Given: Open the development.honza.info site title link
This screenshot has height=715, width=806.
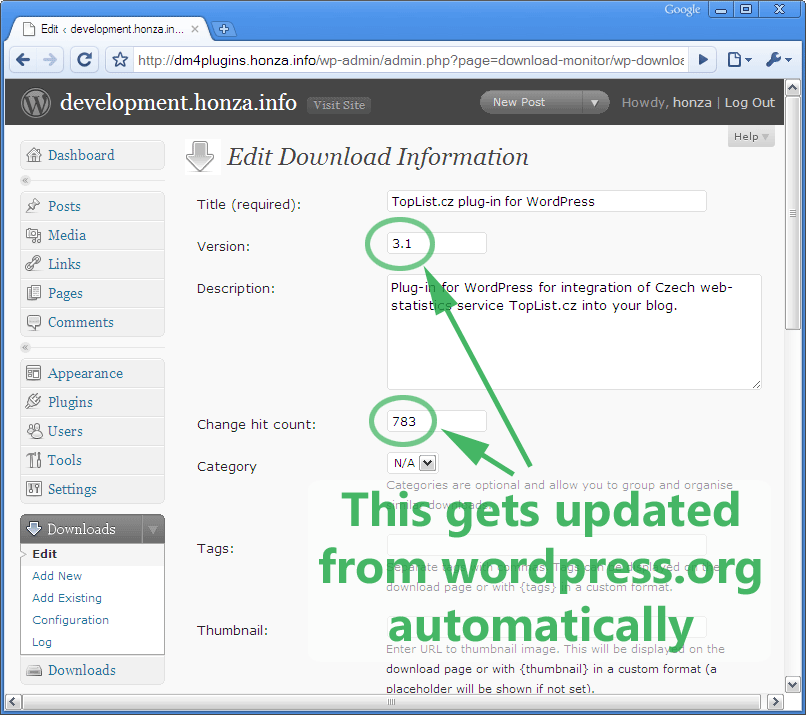Looking at the screenshot, I should tap(178, 102).
